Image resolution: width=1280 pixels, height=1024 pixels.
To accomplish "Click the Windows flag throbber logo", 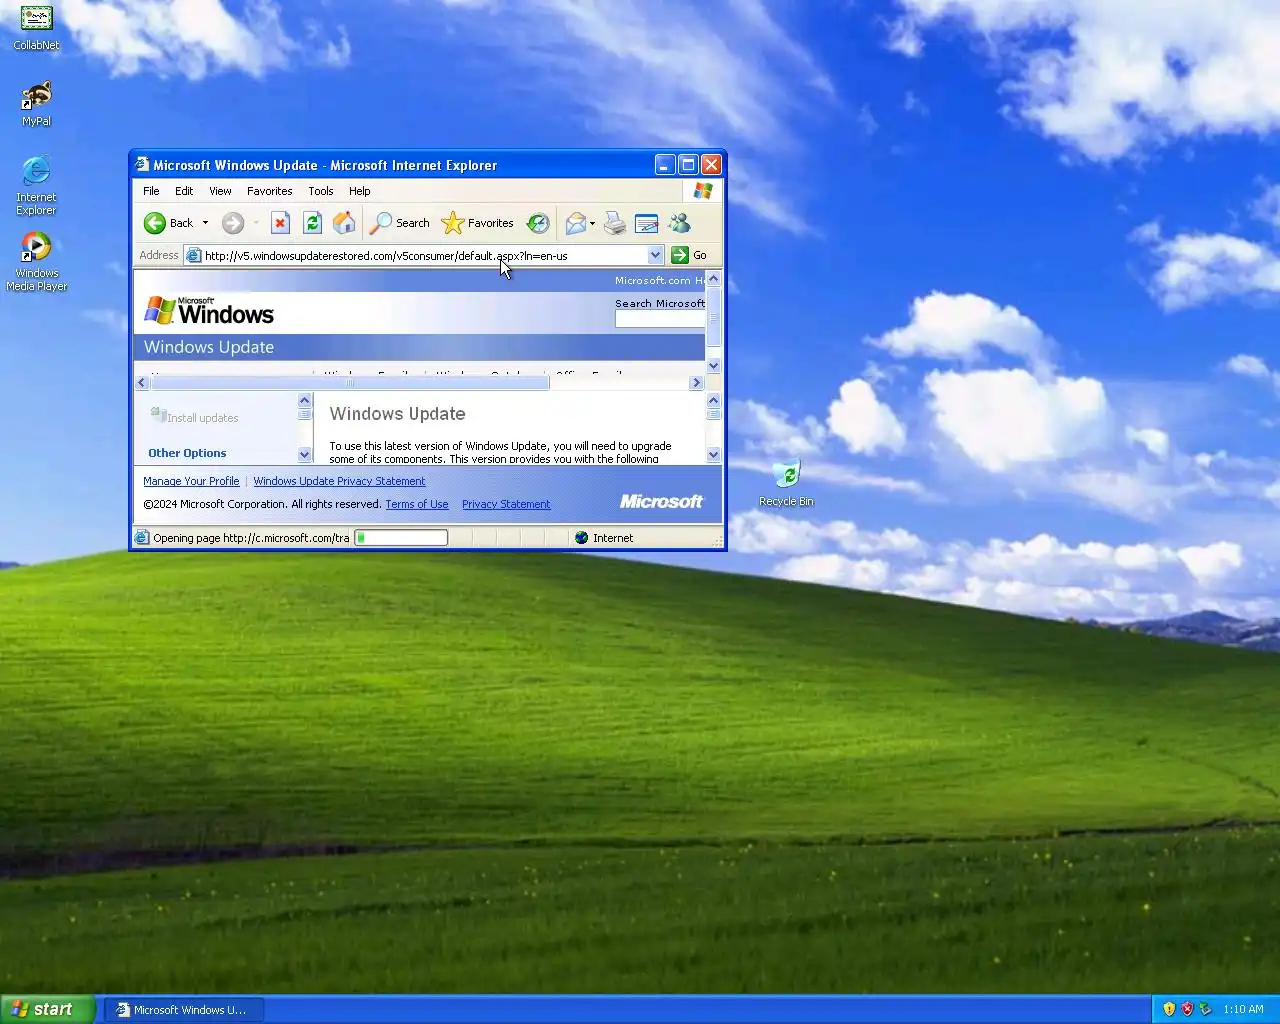I will (703, 190).
